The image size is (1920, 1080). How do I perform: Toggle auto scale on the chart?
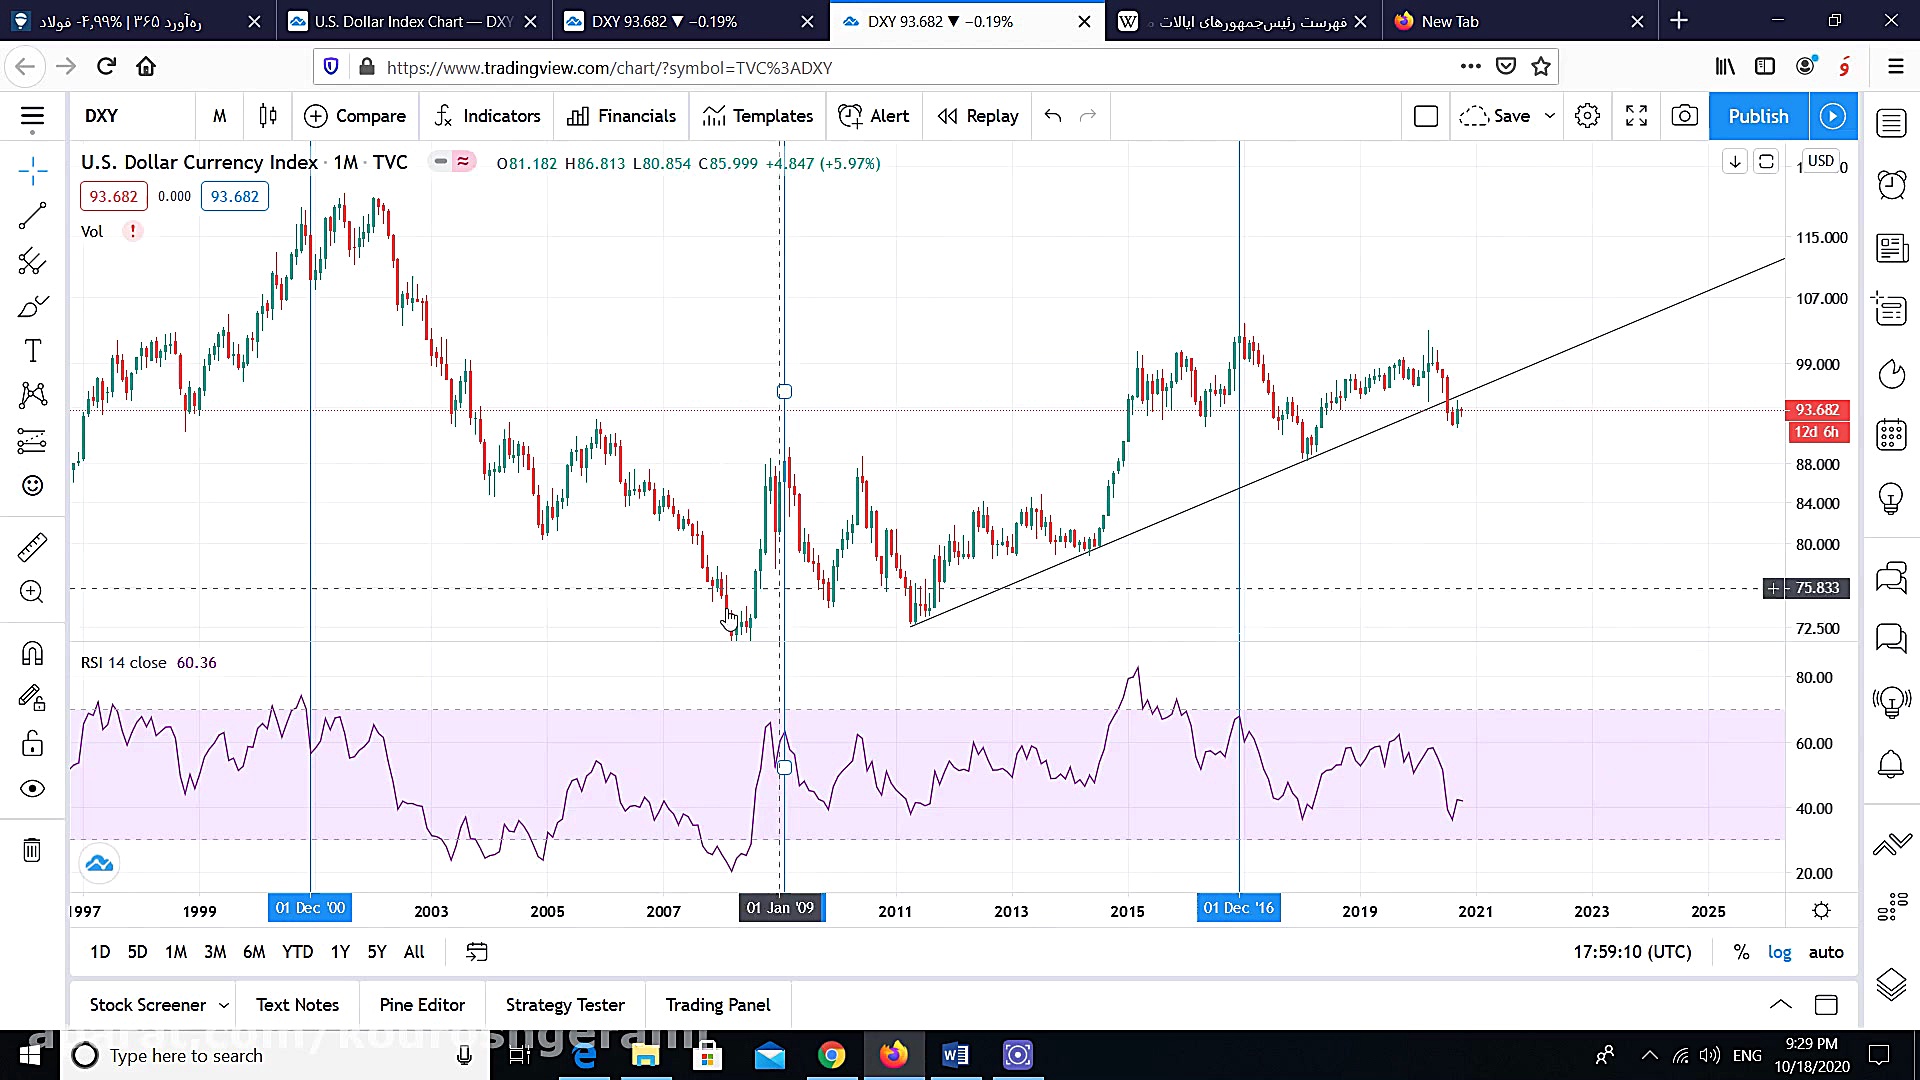point(1825,952)
